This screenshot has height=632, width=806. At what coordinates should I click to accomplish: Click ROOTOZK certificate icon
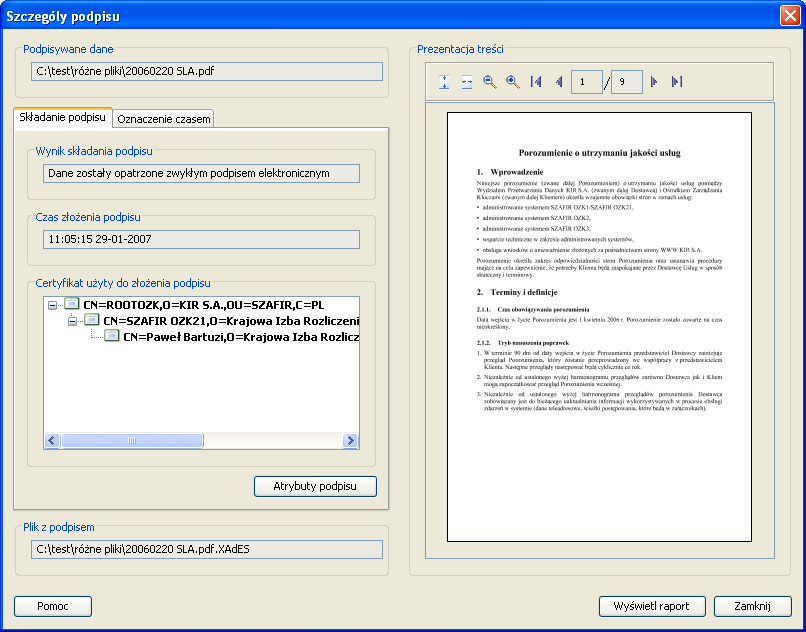[x=71, y=304]
